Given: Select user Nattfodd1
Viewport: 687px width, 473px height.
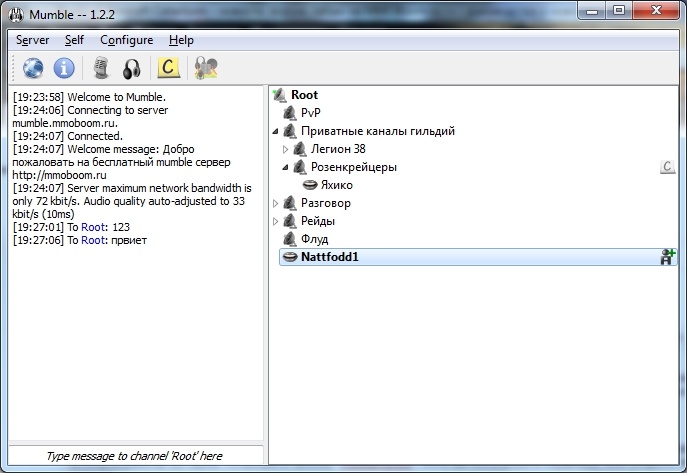Looking at the screenshot, I should point(329,257).
